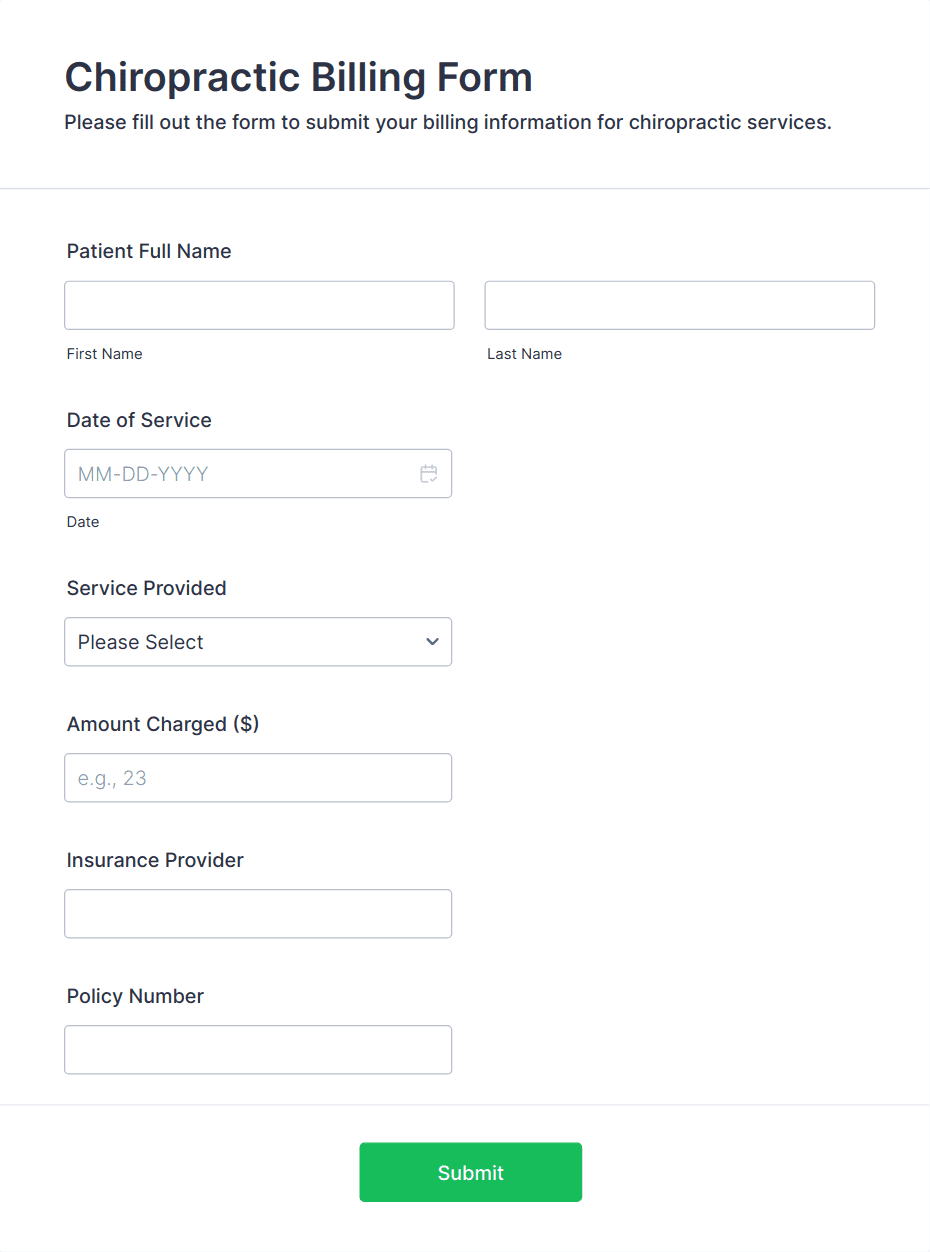Click the 'Chiropractic Billing Form' heading

298,77
